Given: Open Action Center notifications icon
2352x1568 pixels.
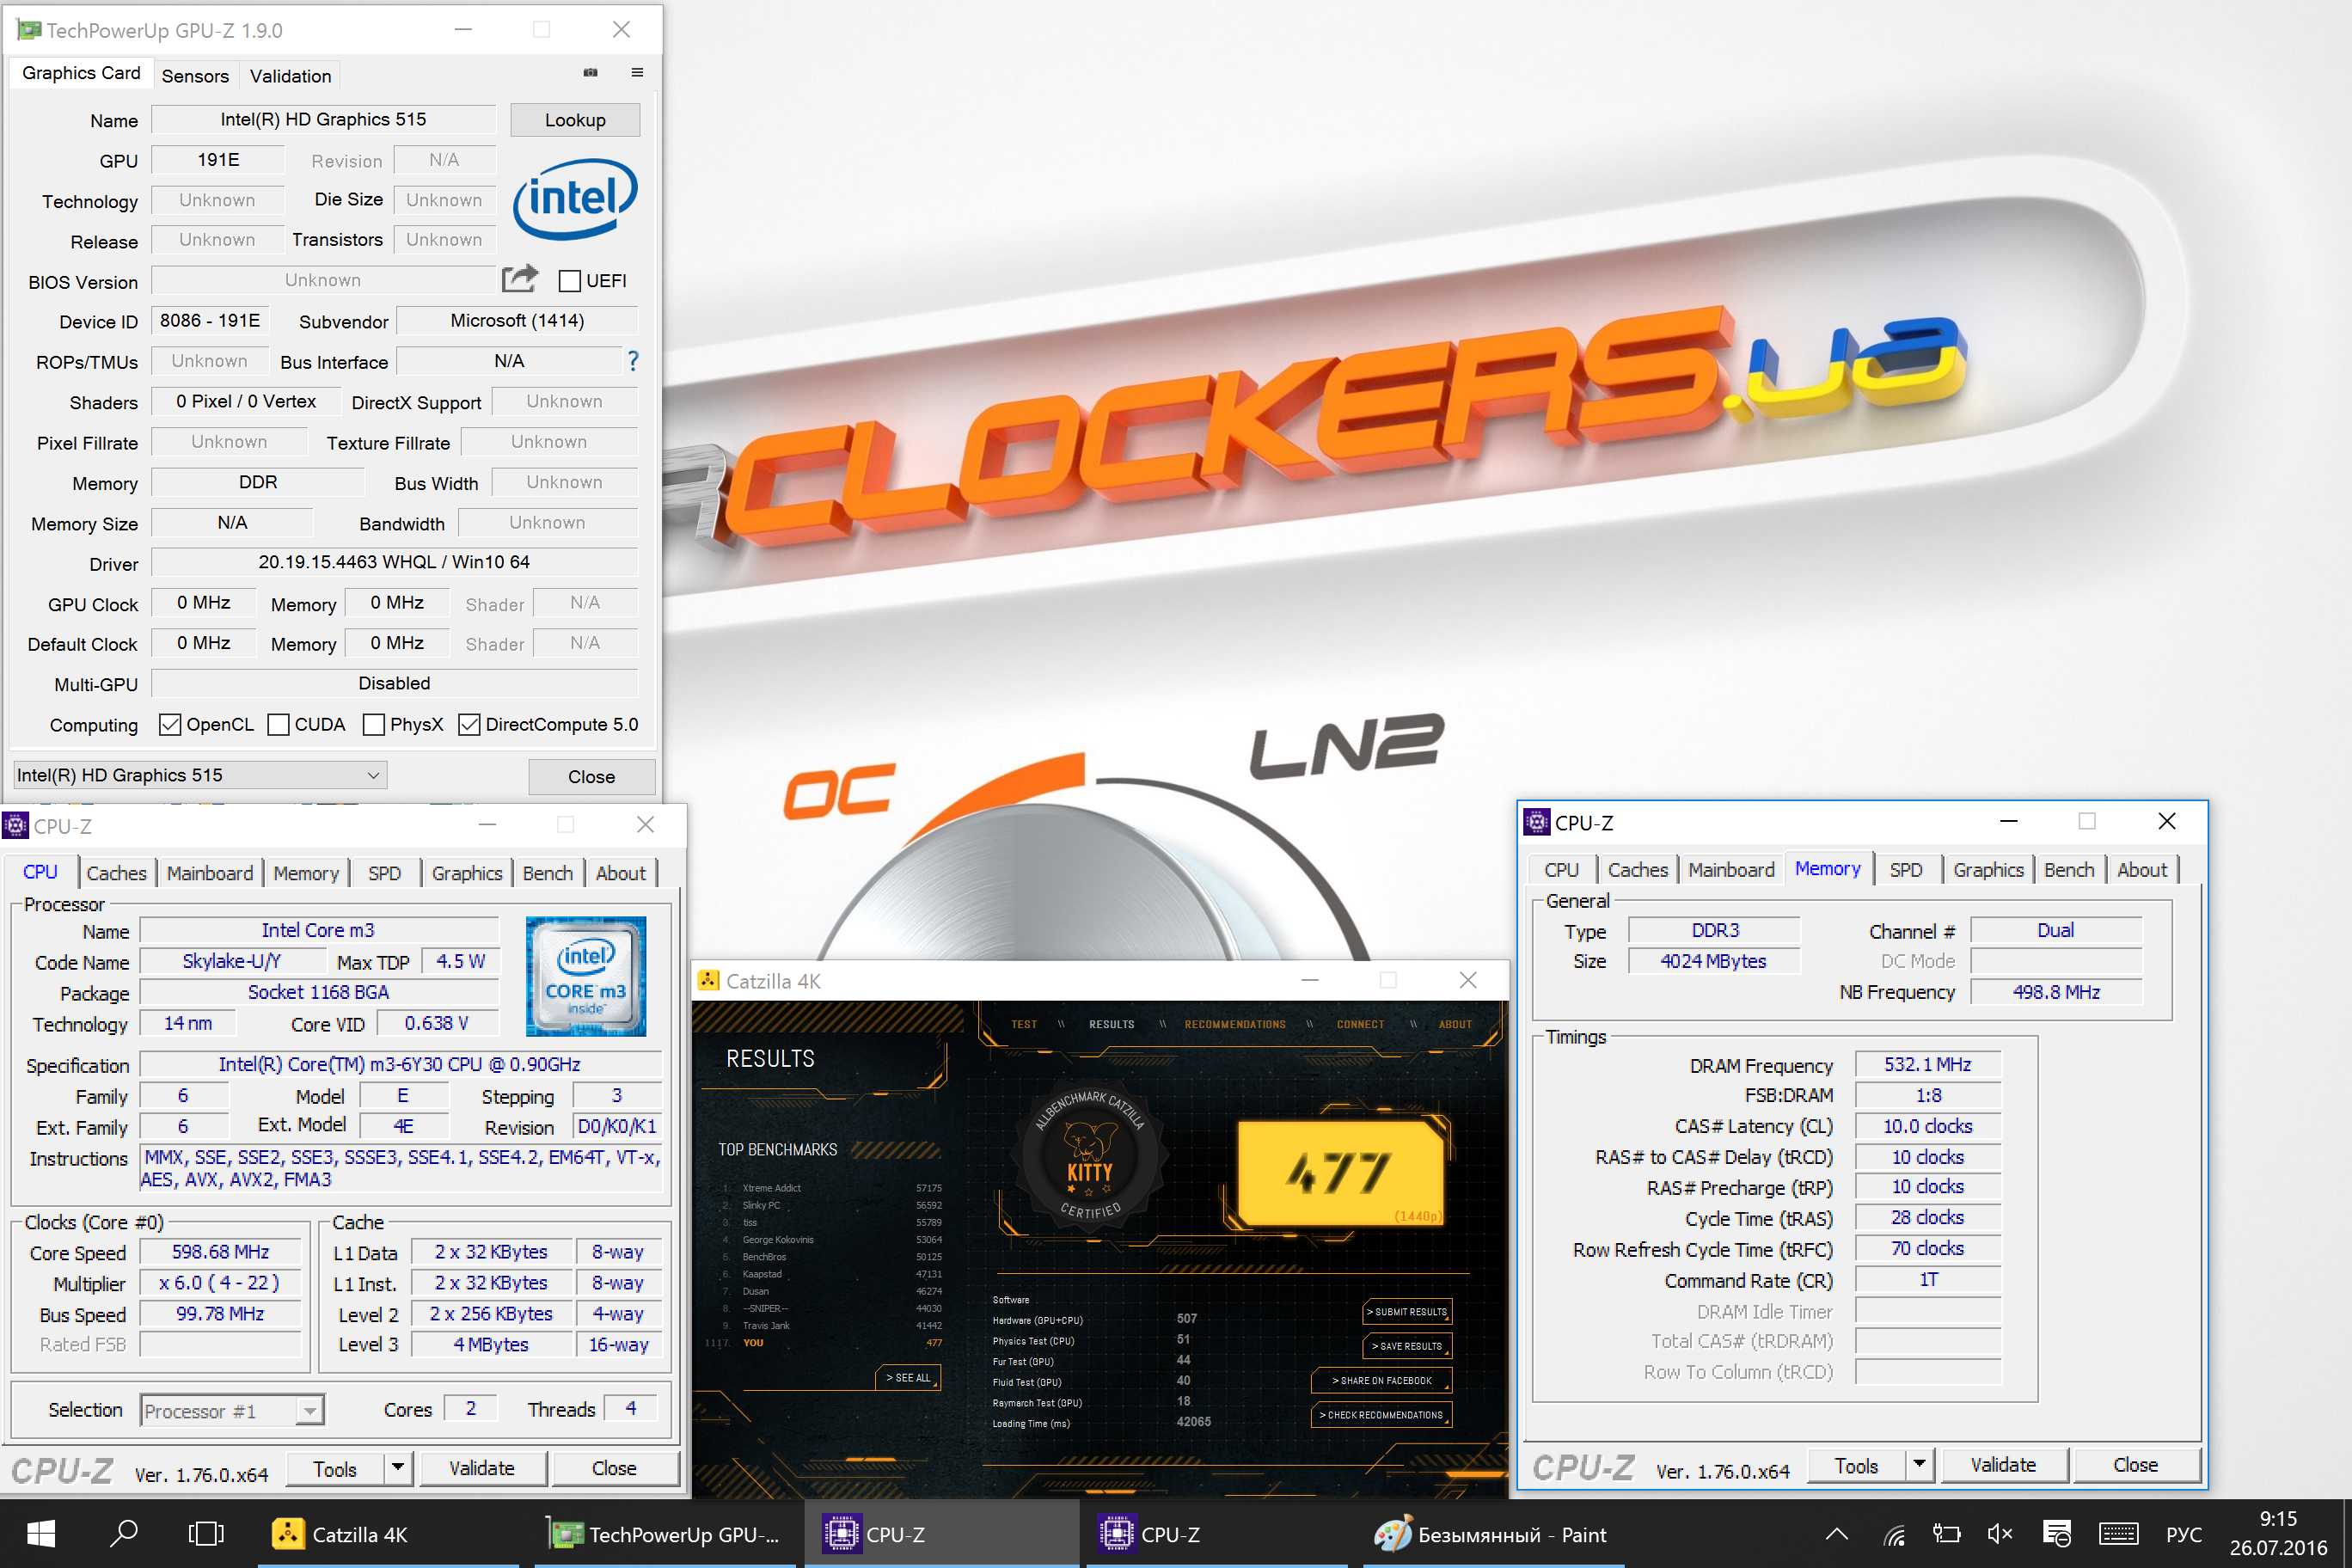Looking at the screenshot, I should point(2057,1534).
